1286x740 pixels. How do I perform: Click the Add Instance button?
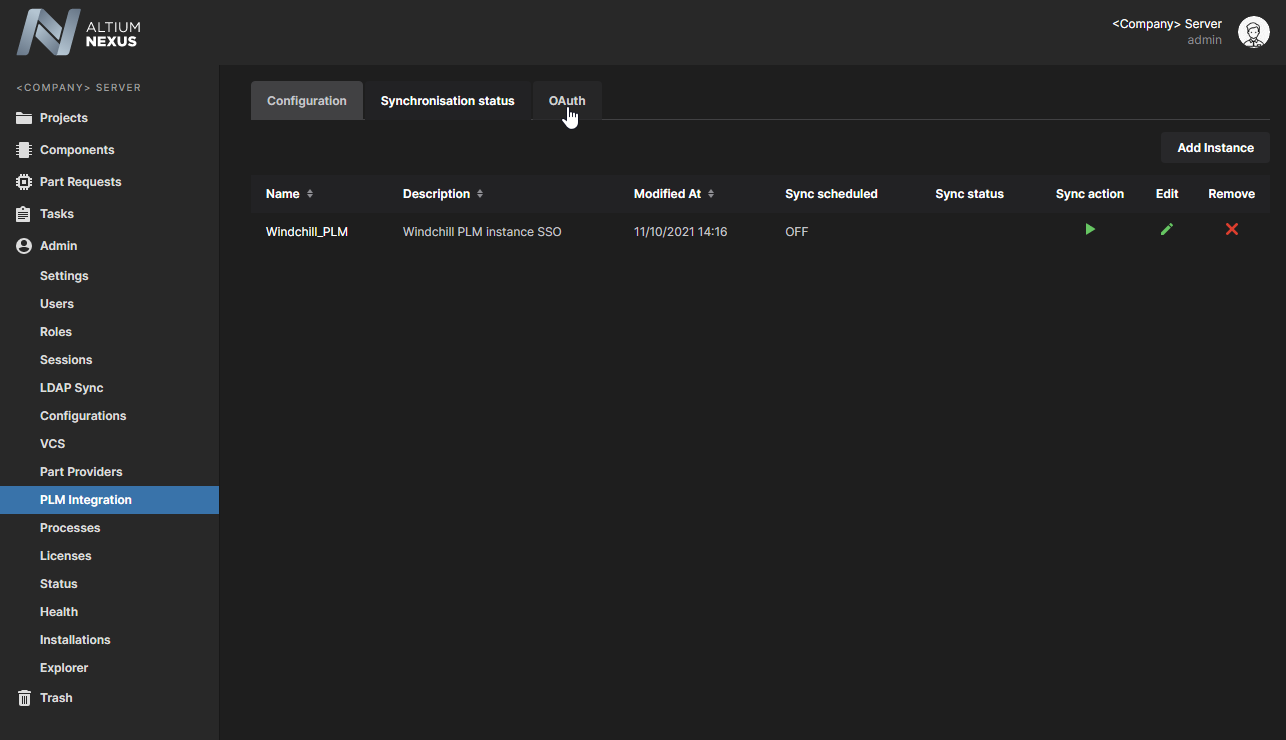click(x=1215, y=148)
